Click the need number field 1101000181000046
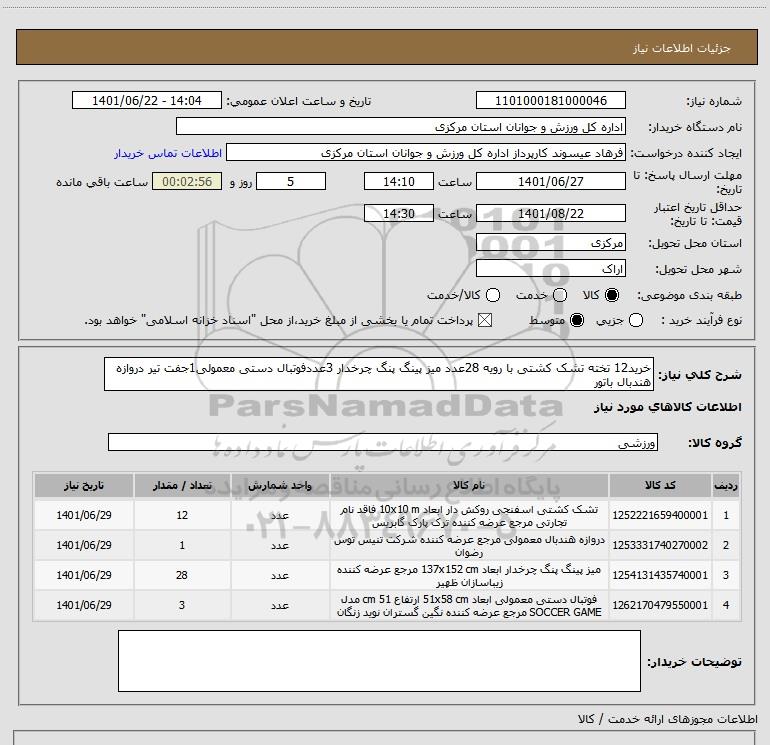Screen dimensions: 770x745 [x=550, y=101]
